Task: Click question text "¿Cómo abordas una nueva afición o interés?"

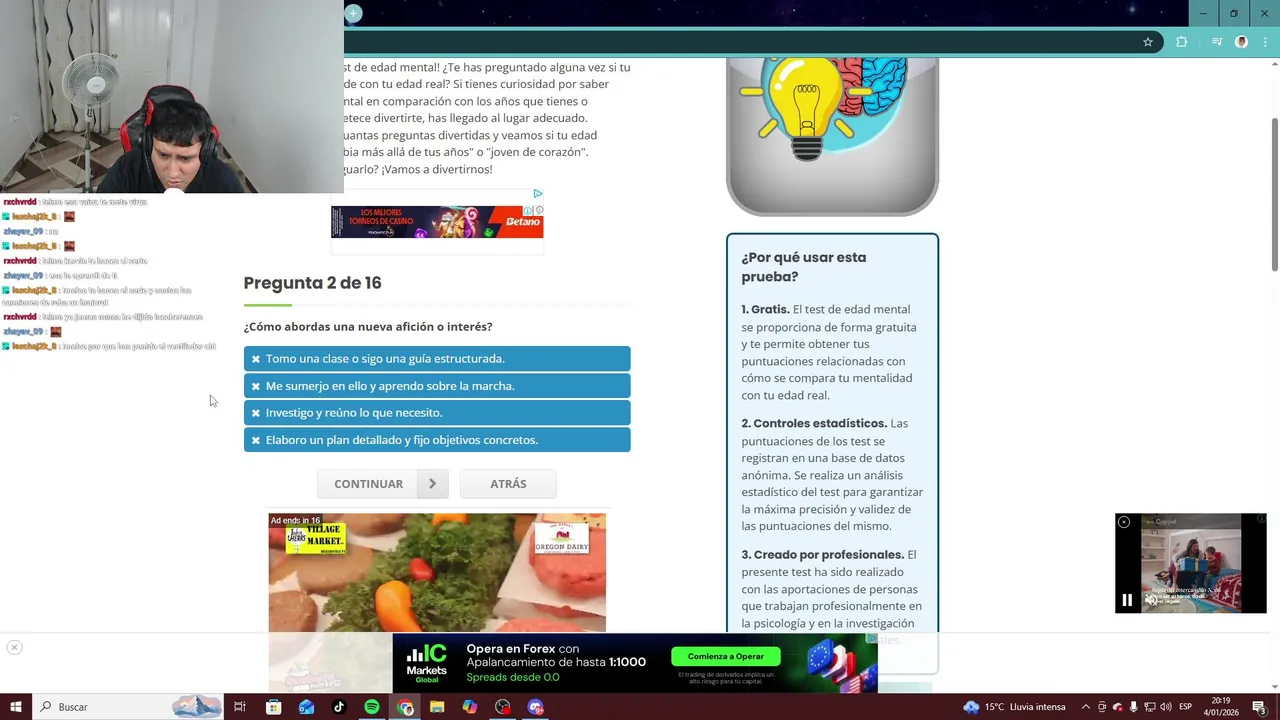Action: coord(368,327)
